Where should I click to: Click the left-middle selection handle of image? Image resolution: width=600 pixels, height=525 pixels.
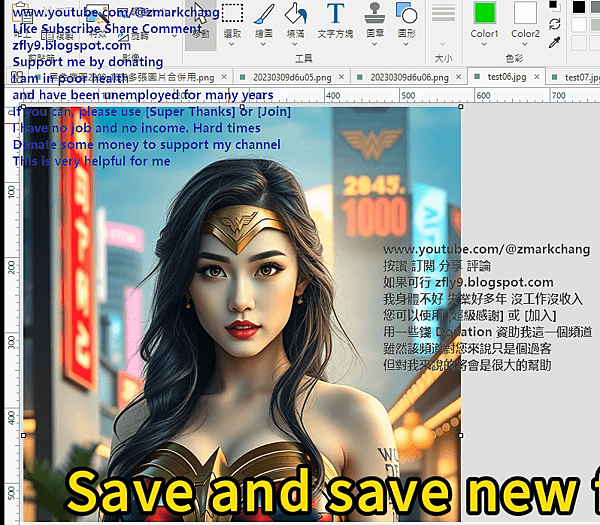(x=23, y=435)
